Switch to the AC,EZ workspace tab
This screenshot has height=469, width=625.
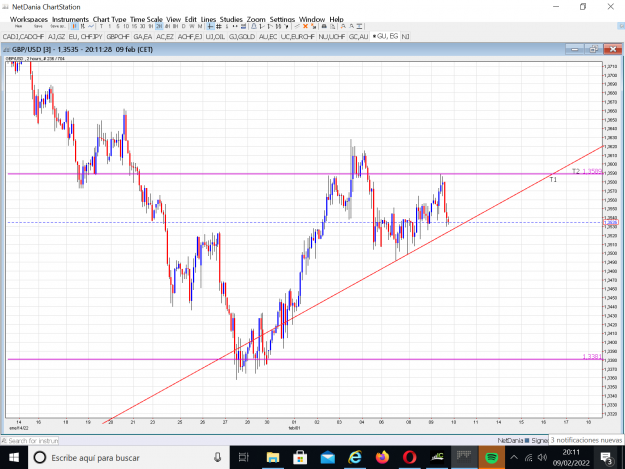point(165,37)
